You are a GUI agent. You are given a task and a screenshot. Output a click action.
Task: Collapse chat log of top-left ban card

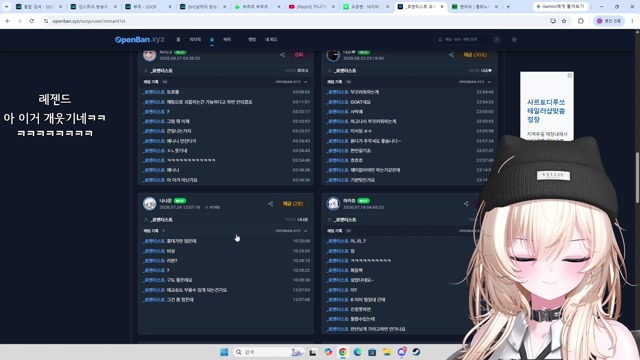click(x=306, y=82)
